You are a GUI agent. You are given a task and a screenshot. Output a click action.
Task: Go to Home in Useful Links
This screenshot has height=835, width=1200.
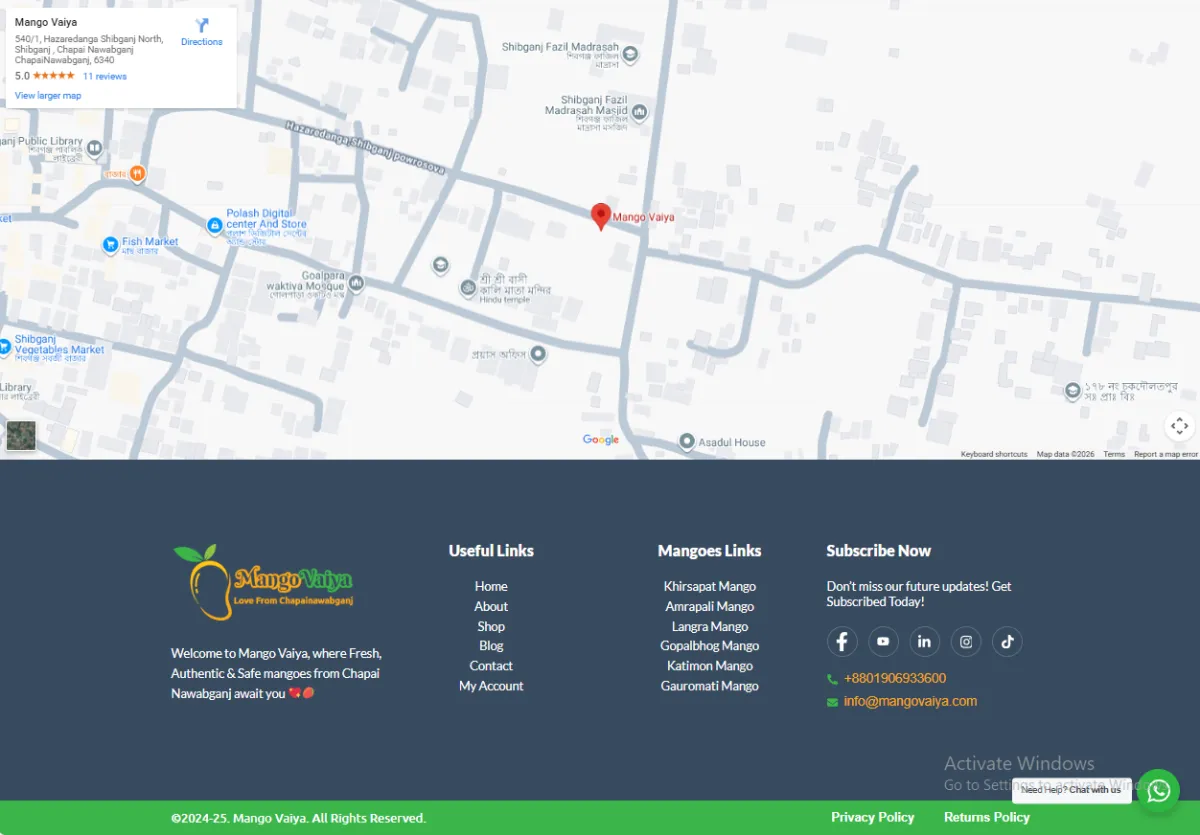(x=491, y=586)
